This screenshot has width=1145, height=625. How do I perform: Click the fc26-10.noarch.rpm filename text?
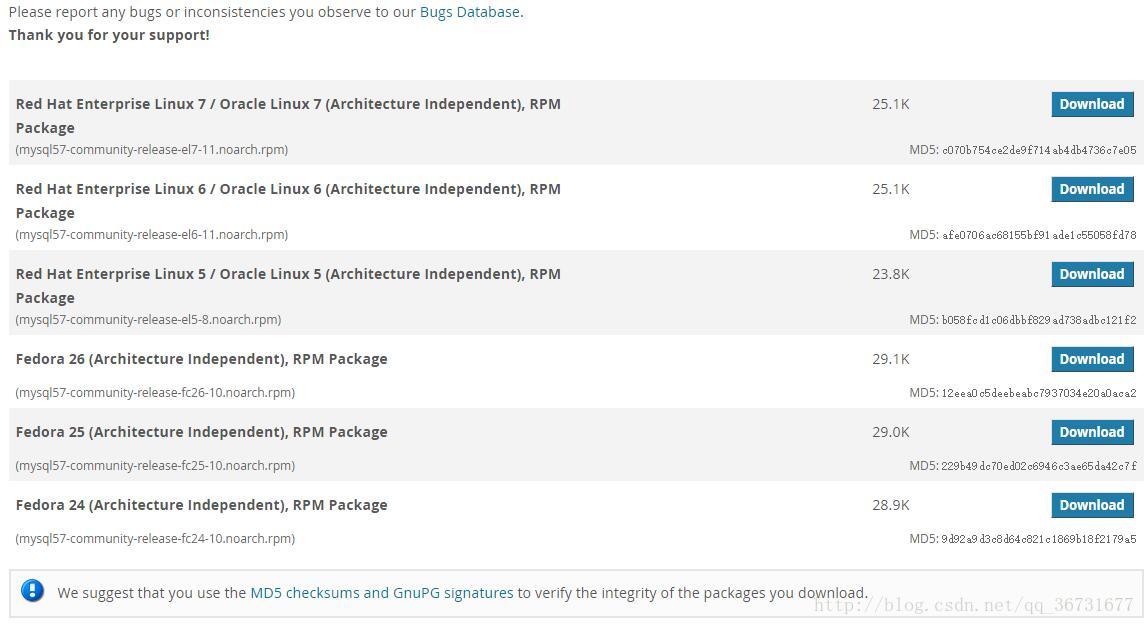[x=155, y=393]
